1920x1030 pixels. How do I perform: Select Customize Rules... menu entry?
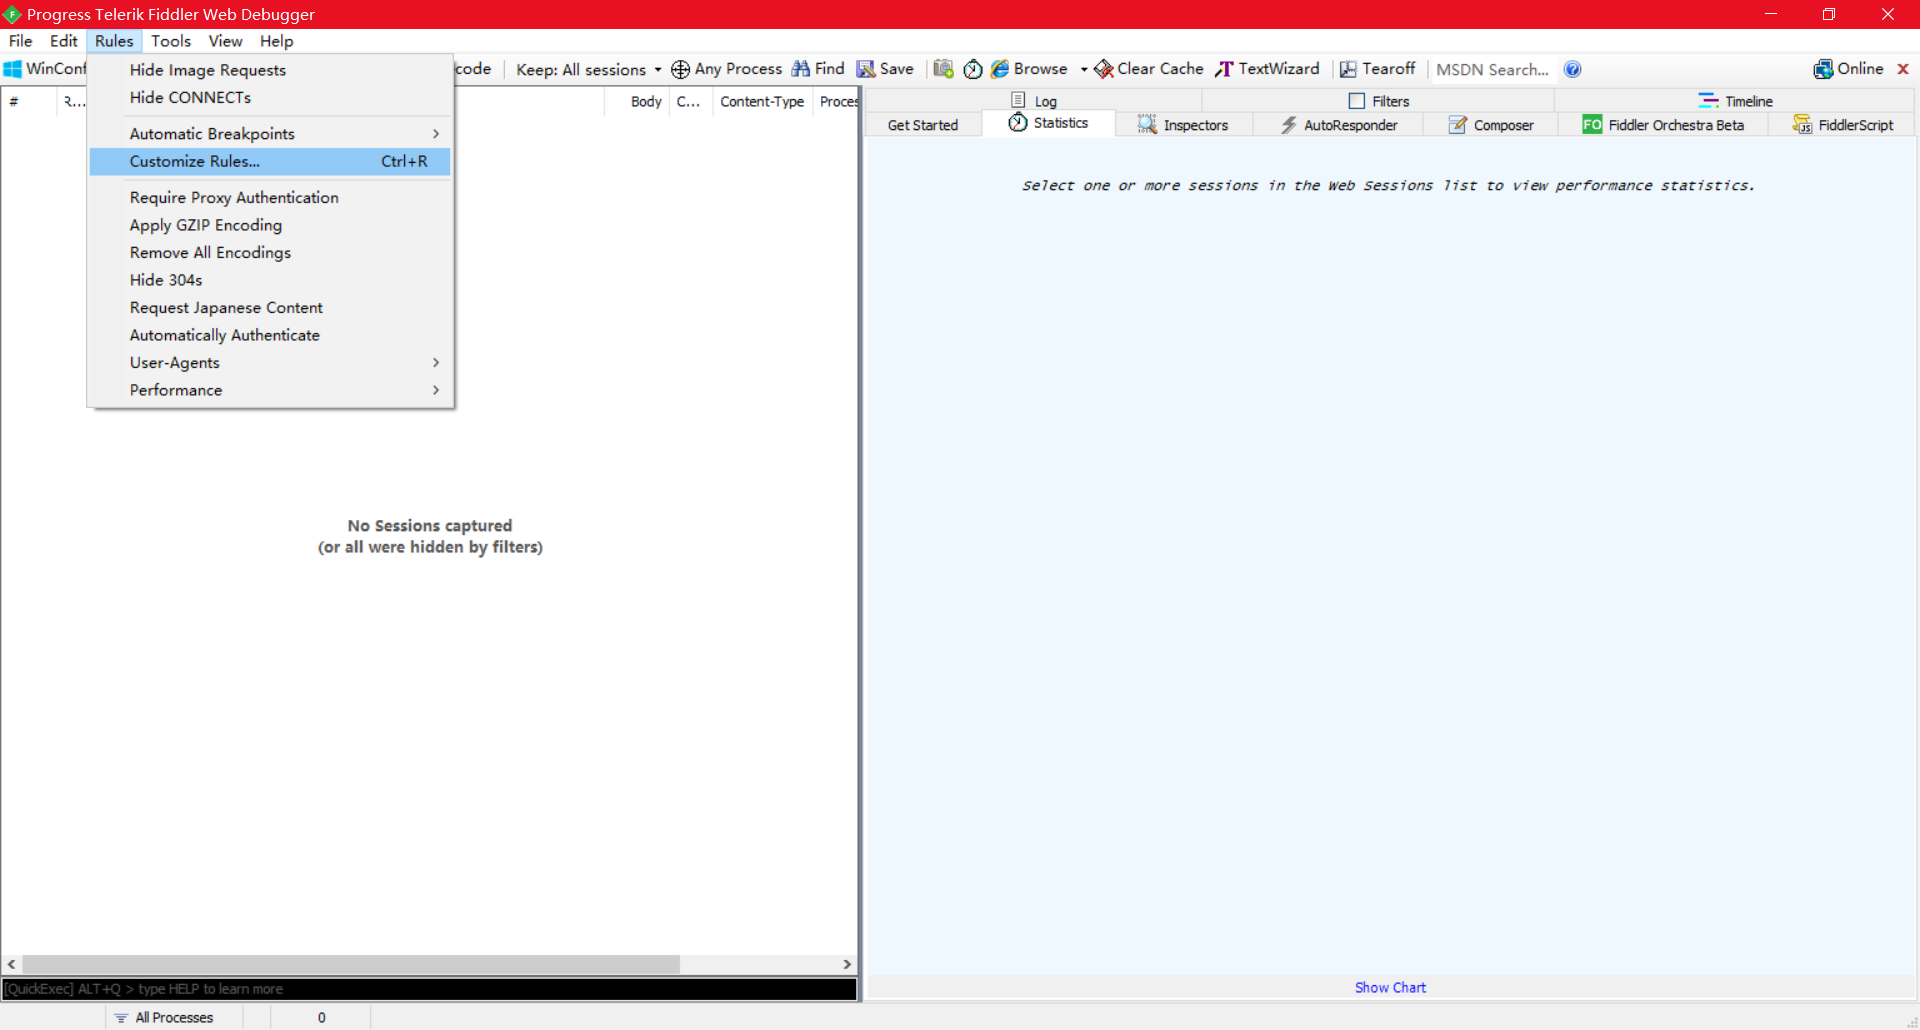coord(270,161)
